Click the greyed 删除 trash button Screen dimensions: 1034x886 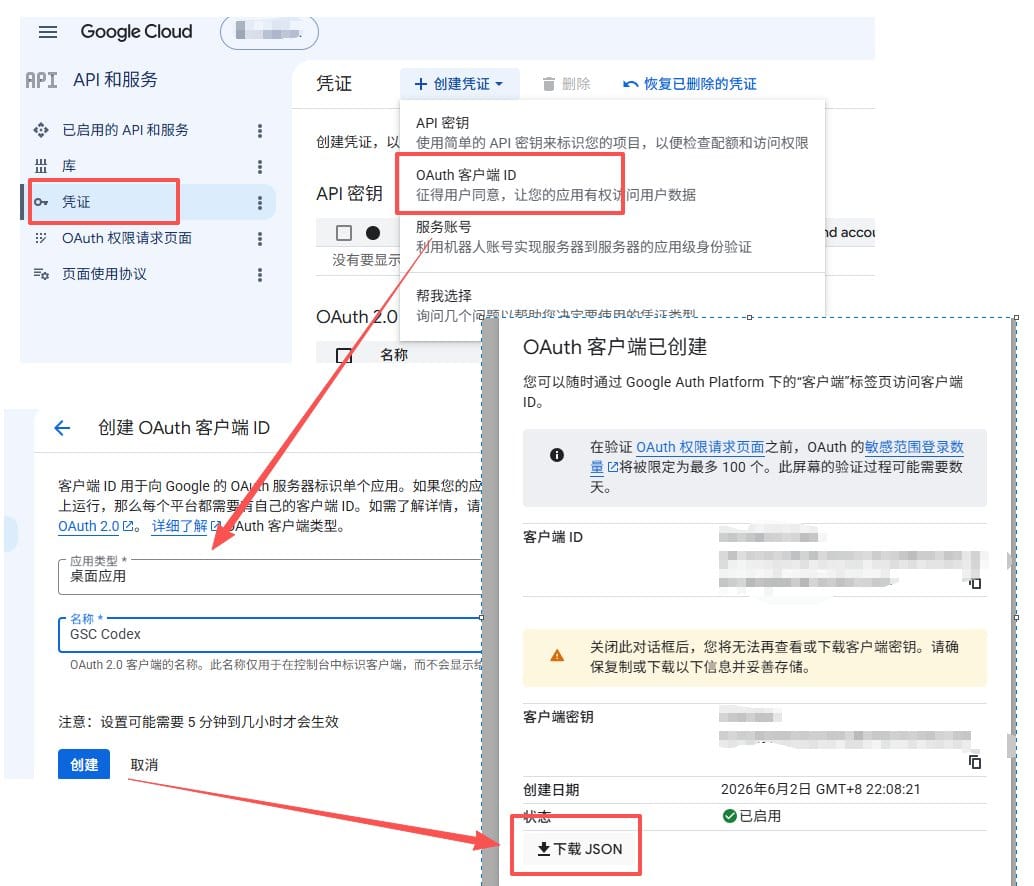(x=566, y=84)
